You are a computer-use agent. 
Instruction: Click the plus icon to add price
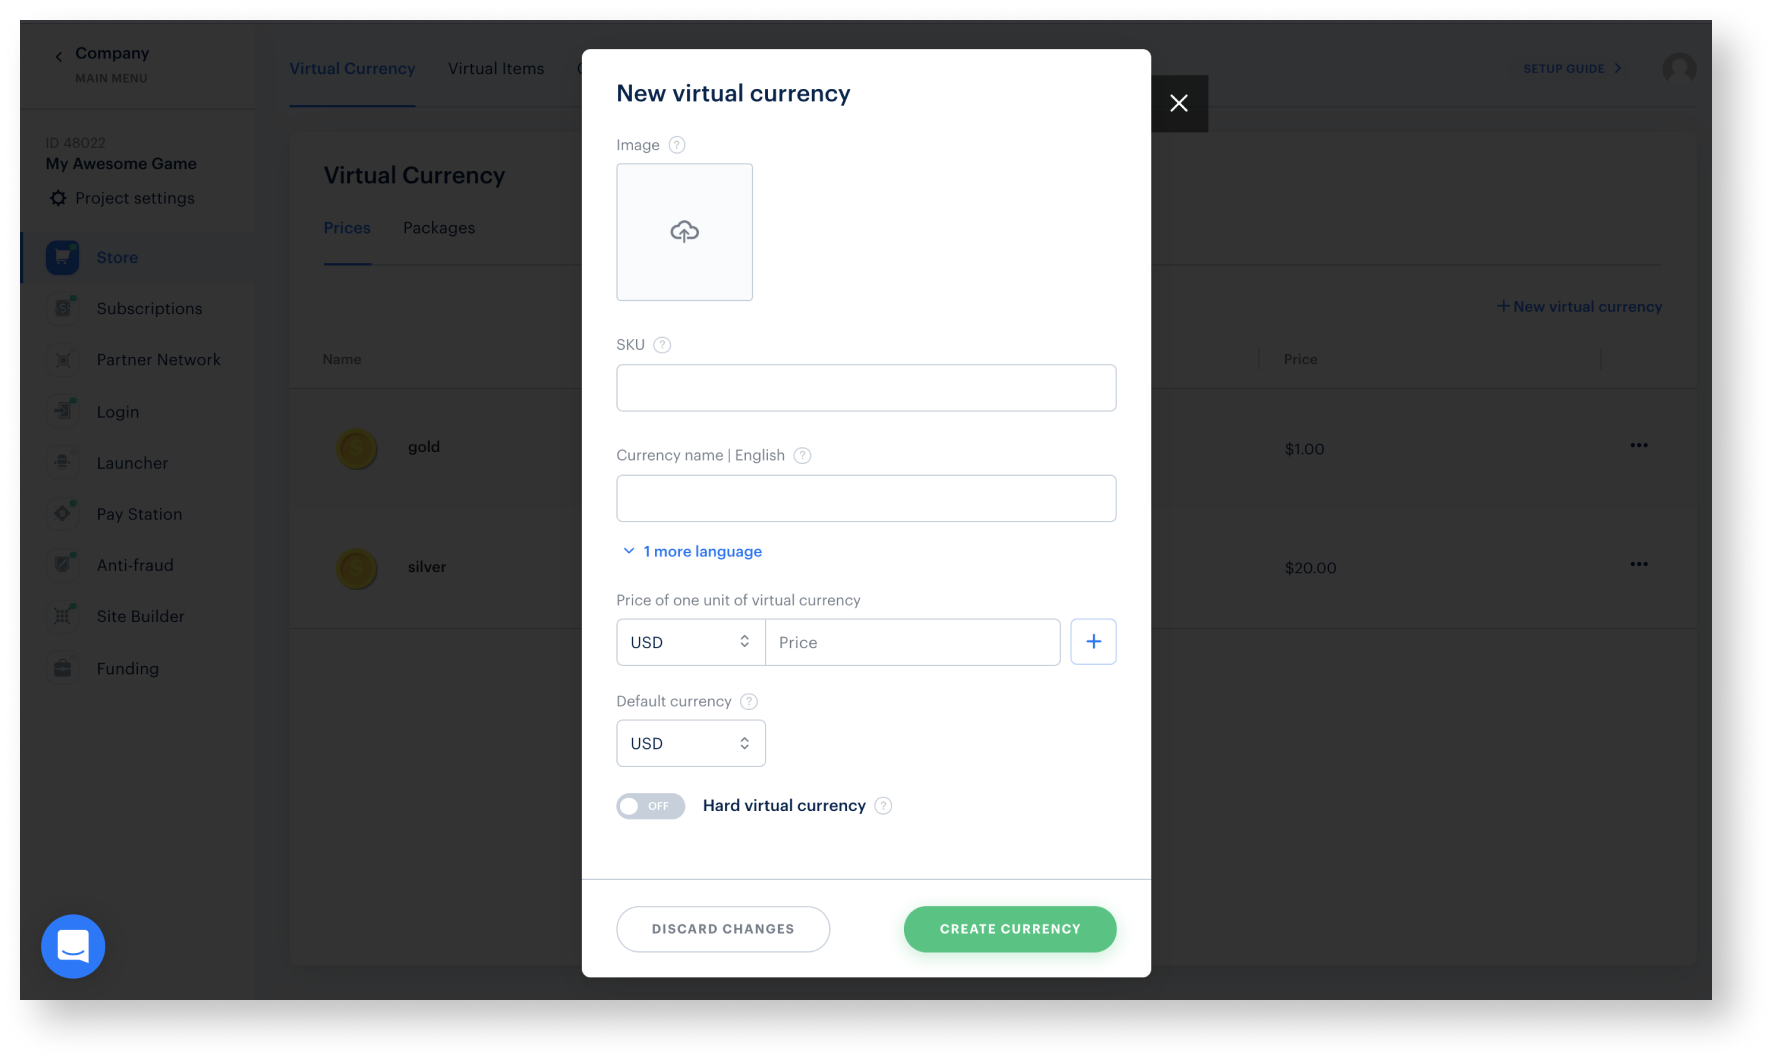[x=1093, y=642]
